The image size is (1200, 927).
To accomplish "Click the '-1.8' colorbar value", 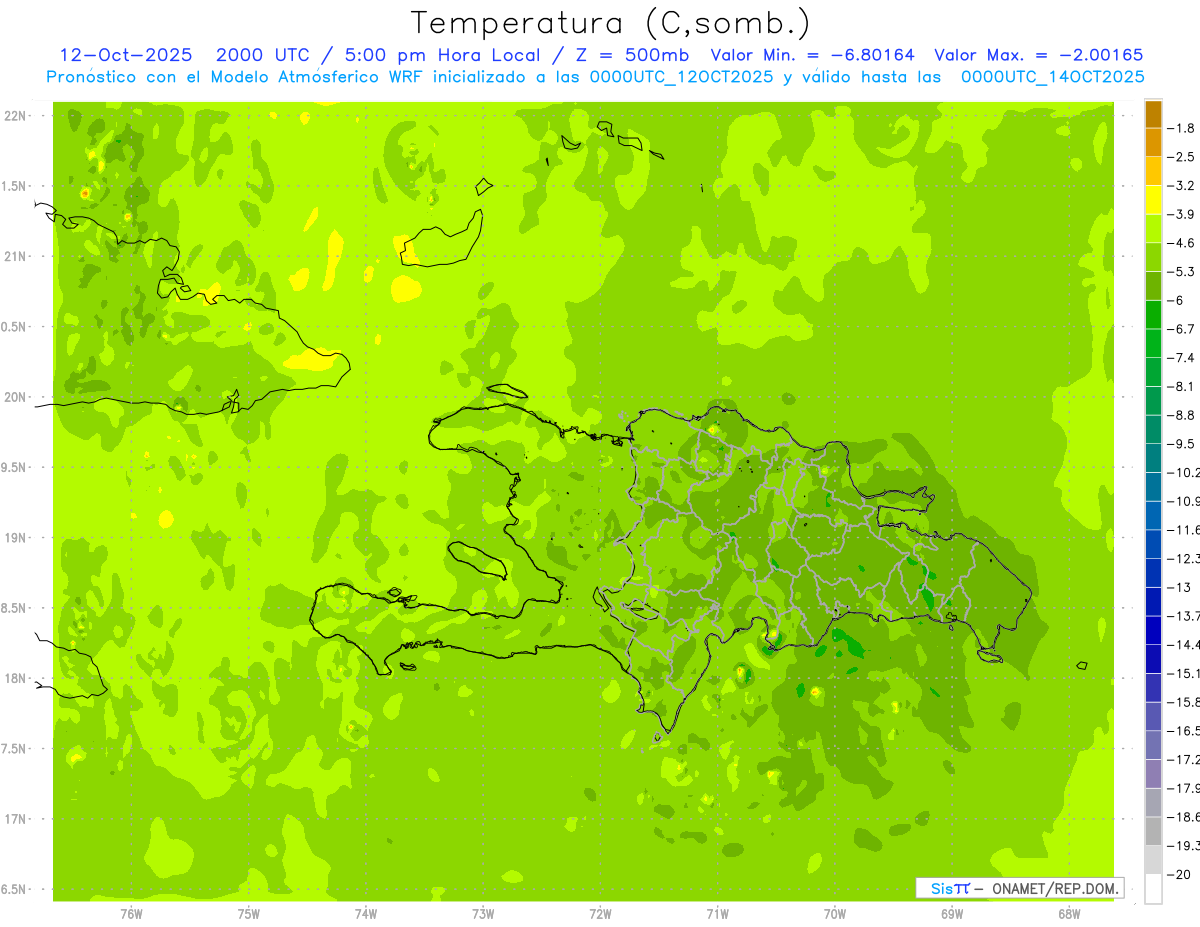I will pos(1182,128).
